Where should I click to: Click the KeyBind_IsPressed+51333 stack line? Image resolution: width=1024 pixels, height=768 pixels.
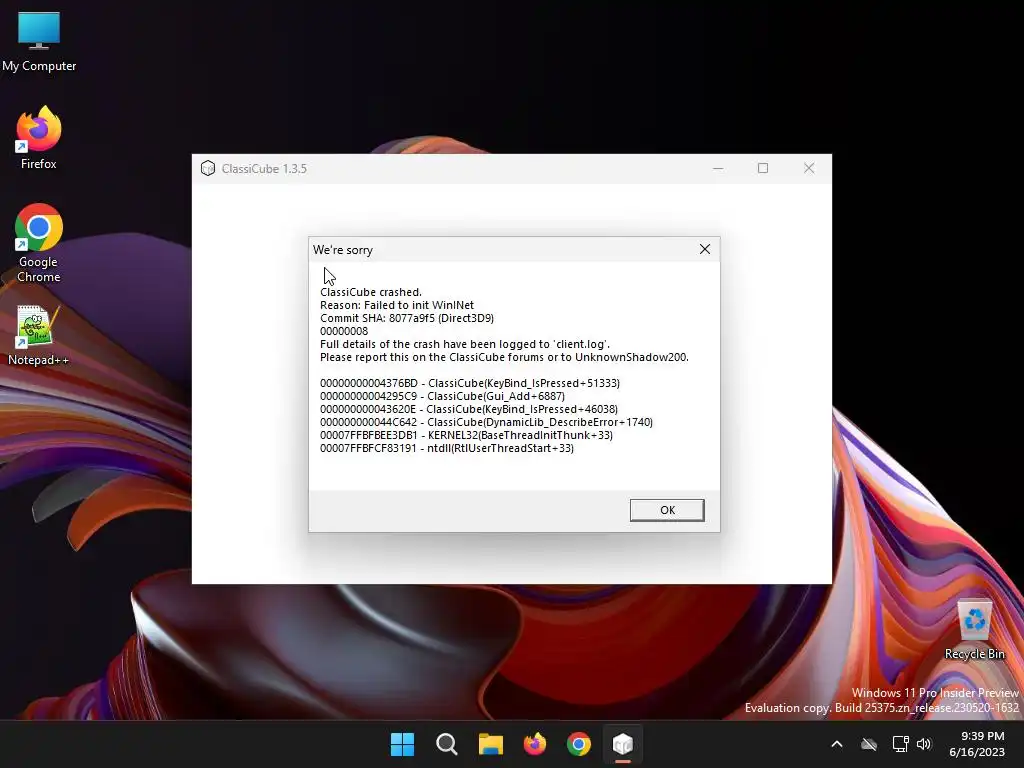[470, 383]
